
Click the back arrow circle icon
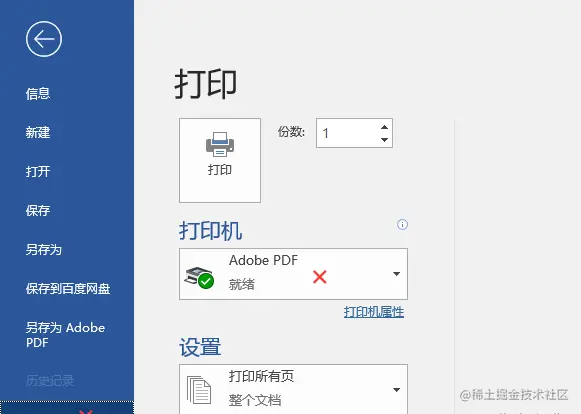pos(44,39)
